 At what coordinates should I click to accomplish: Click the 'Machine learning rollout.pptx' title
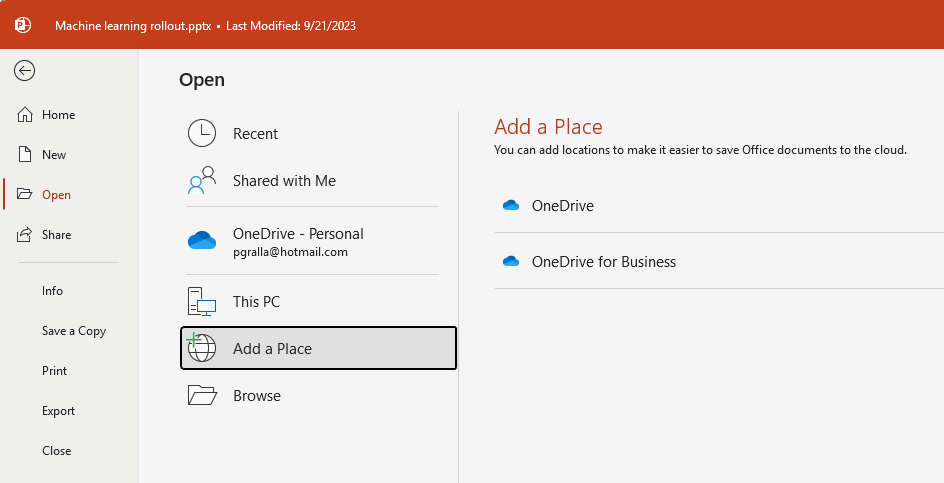133,26
